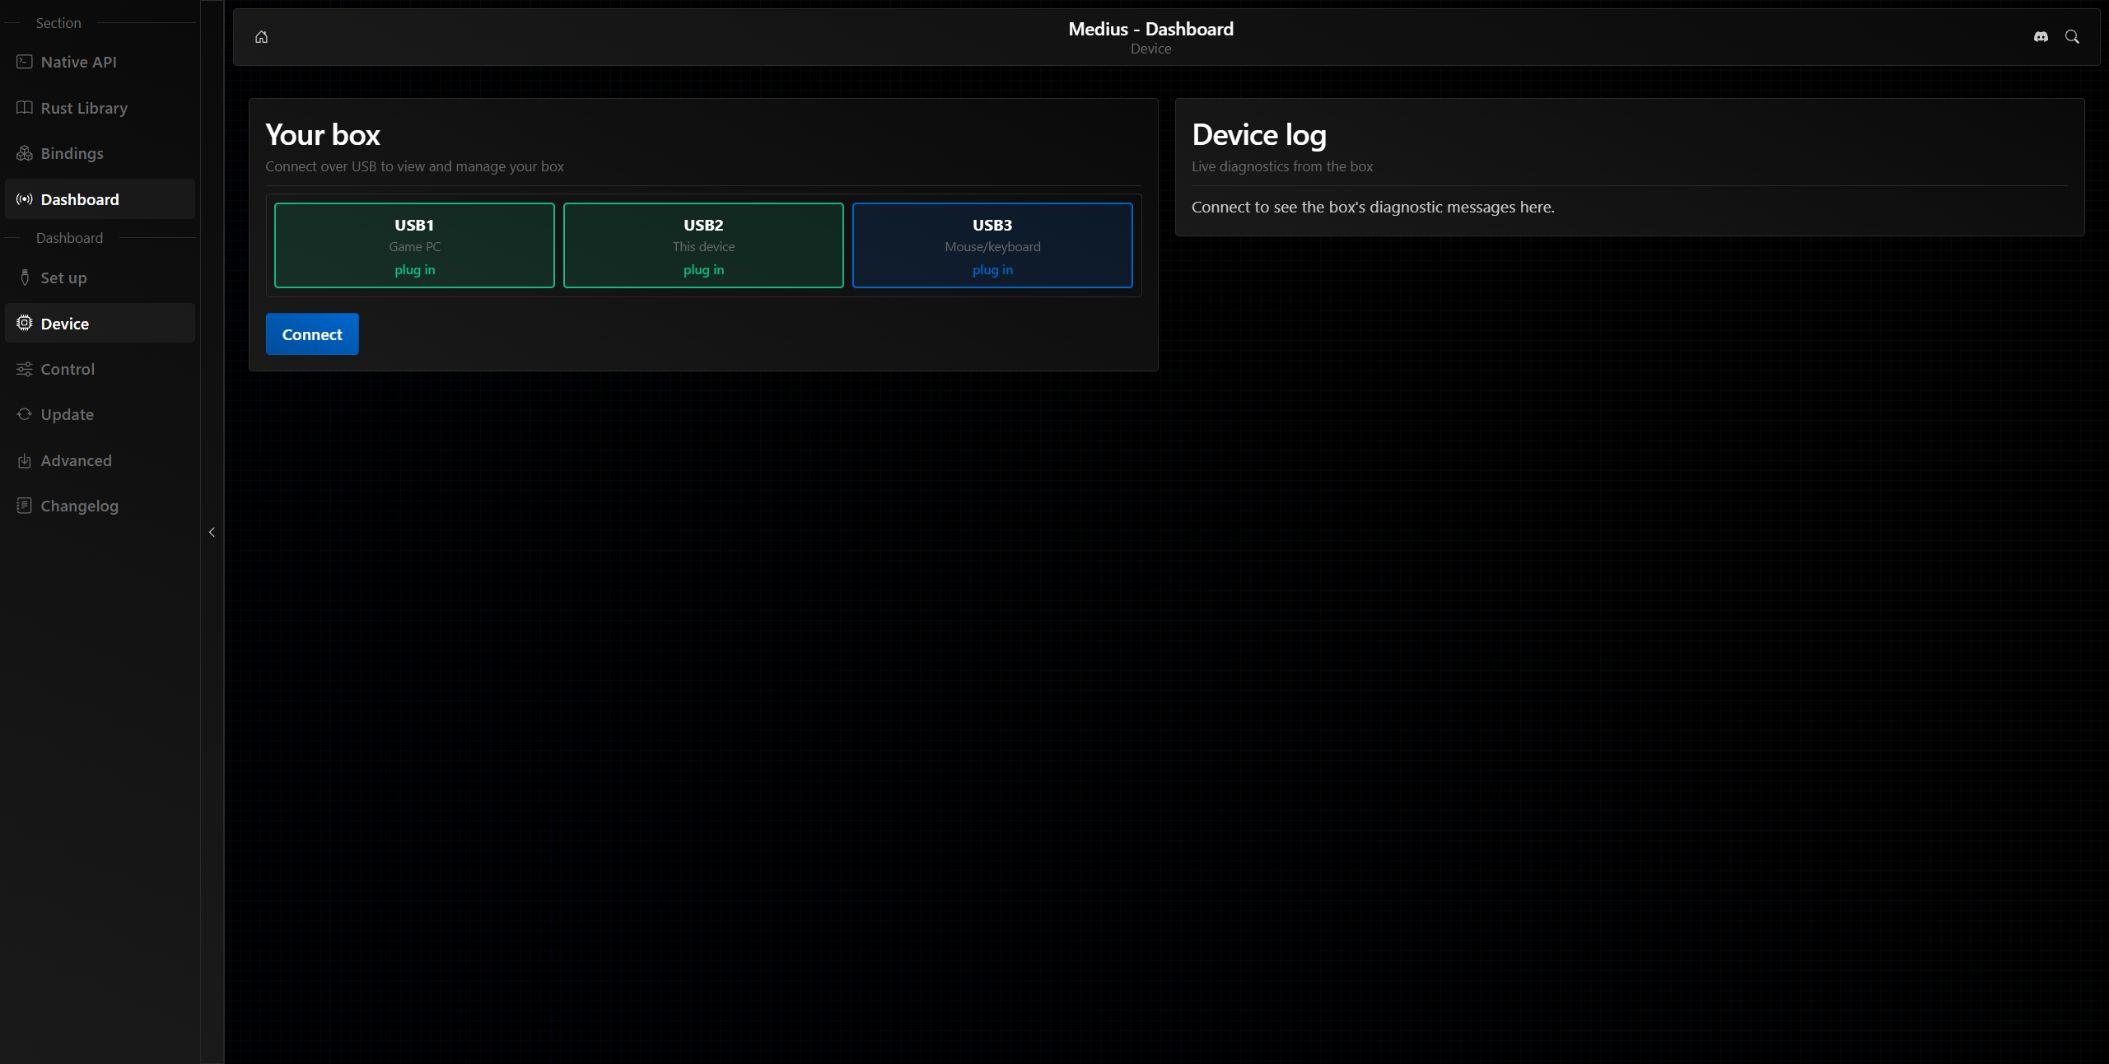2109x1064 pixels.
Task: Open the Discord link icon
Action: (x=2041, y=37)
